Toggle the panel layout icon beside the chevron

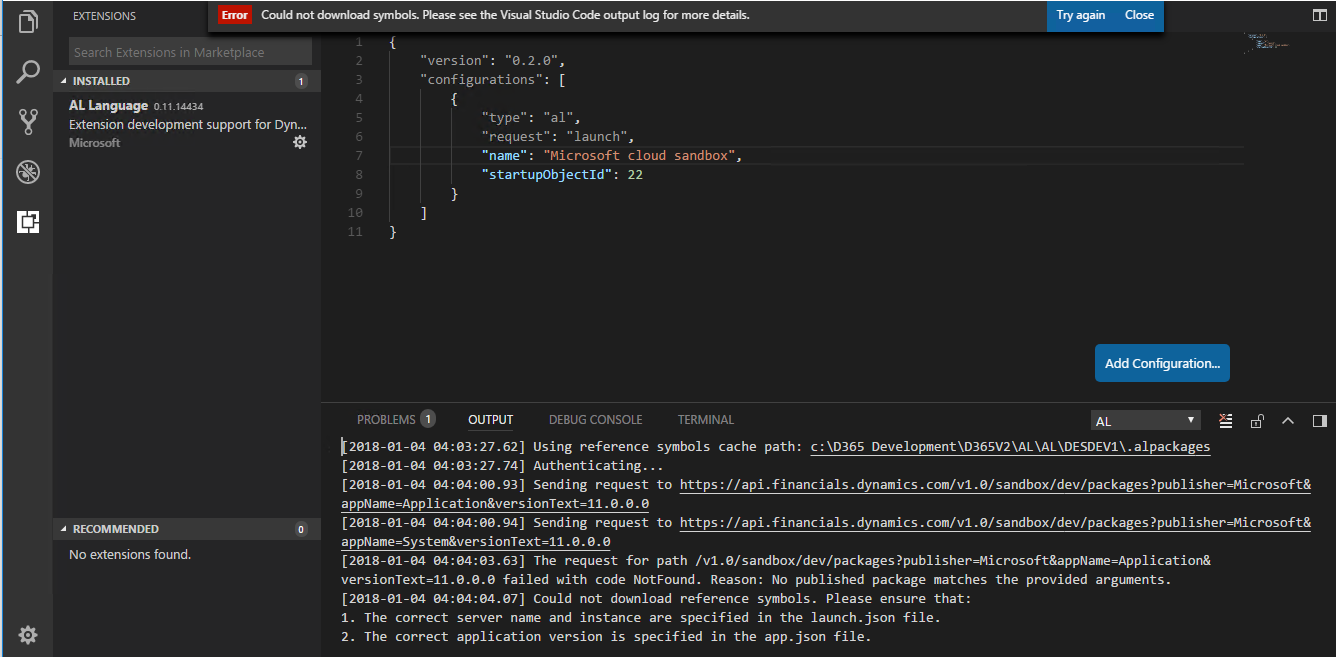1319,420
